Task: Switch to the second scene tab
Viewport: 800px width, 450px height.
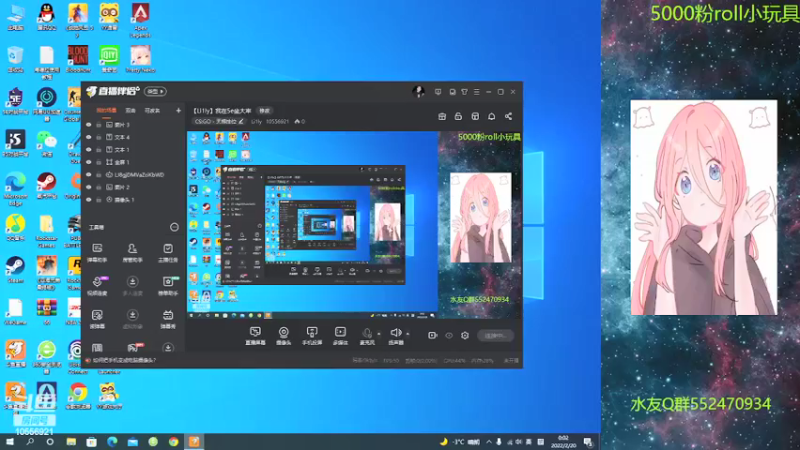Action: pos(131,111)
